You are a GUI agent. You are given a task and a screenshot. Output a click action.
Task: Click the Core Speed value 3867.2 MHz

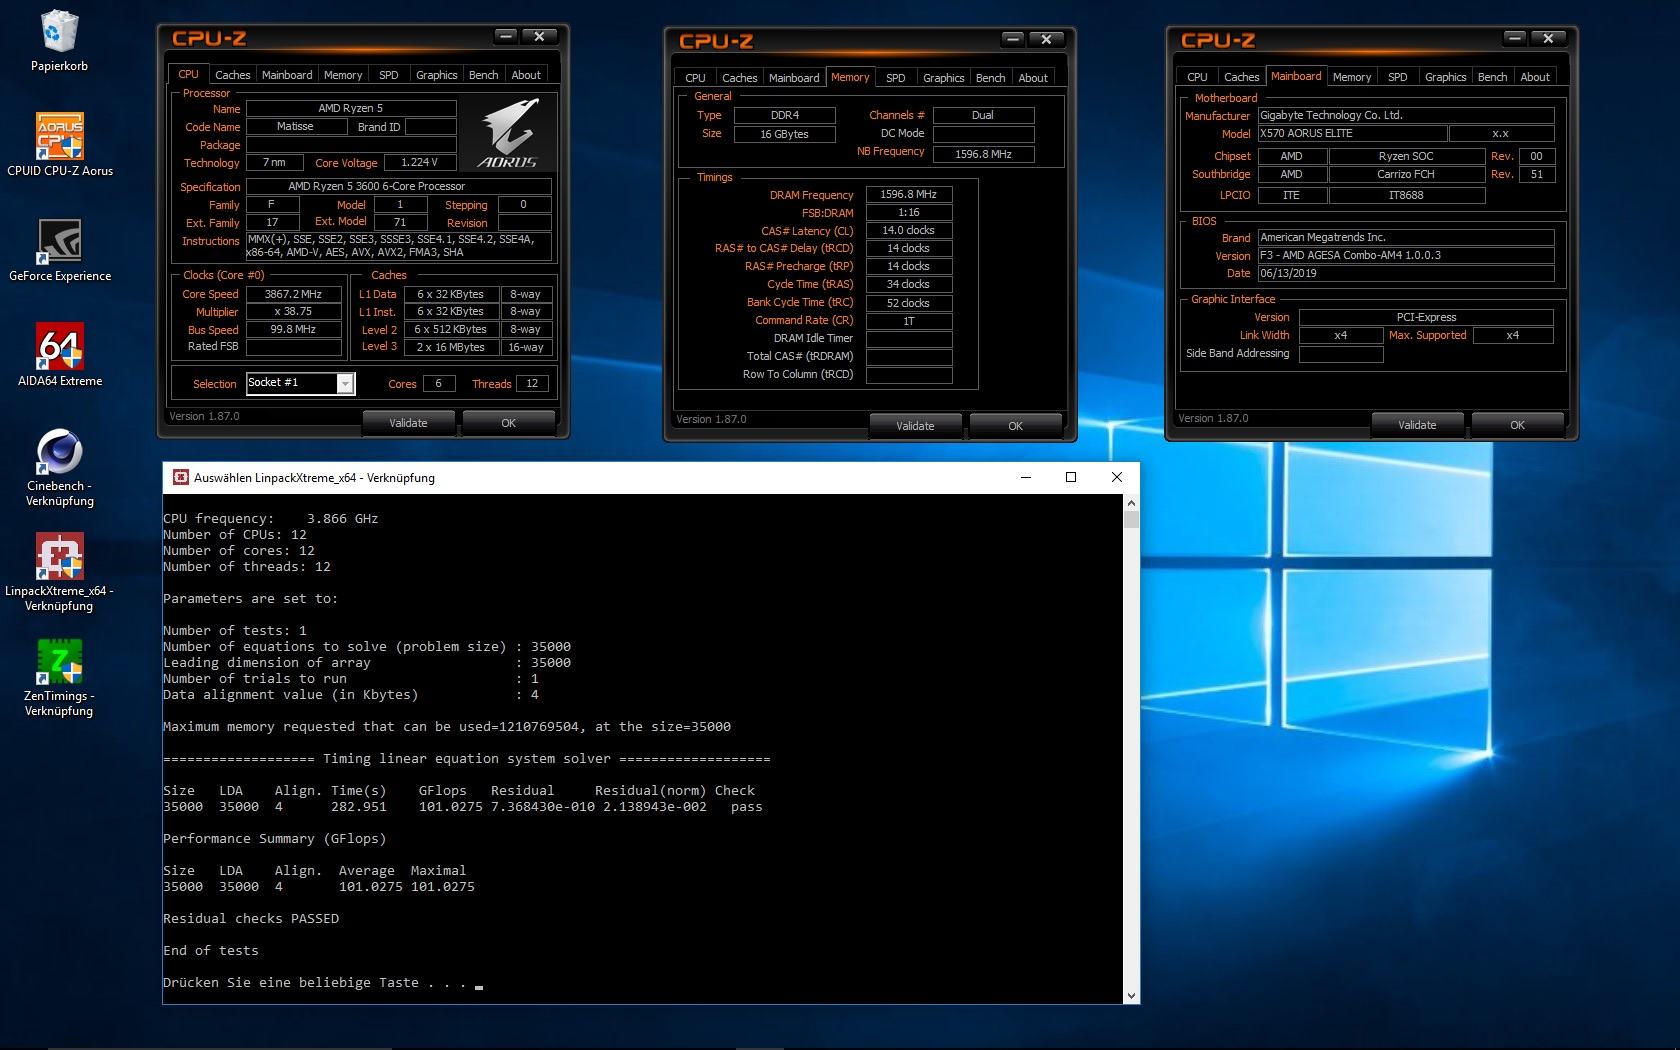293,294
